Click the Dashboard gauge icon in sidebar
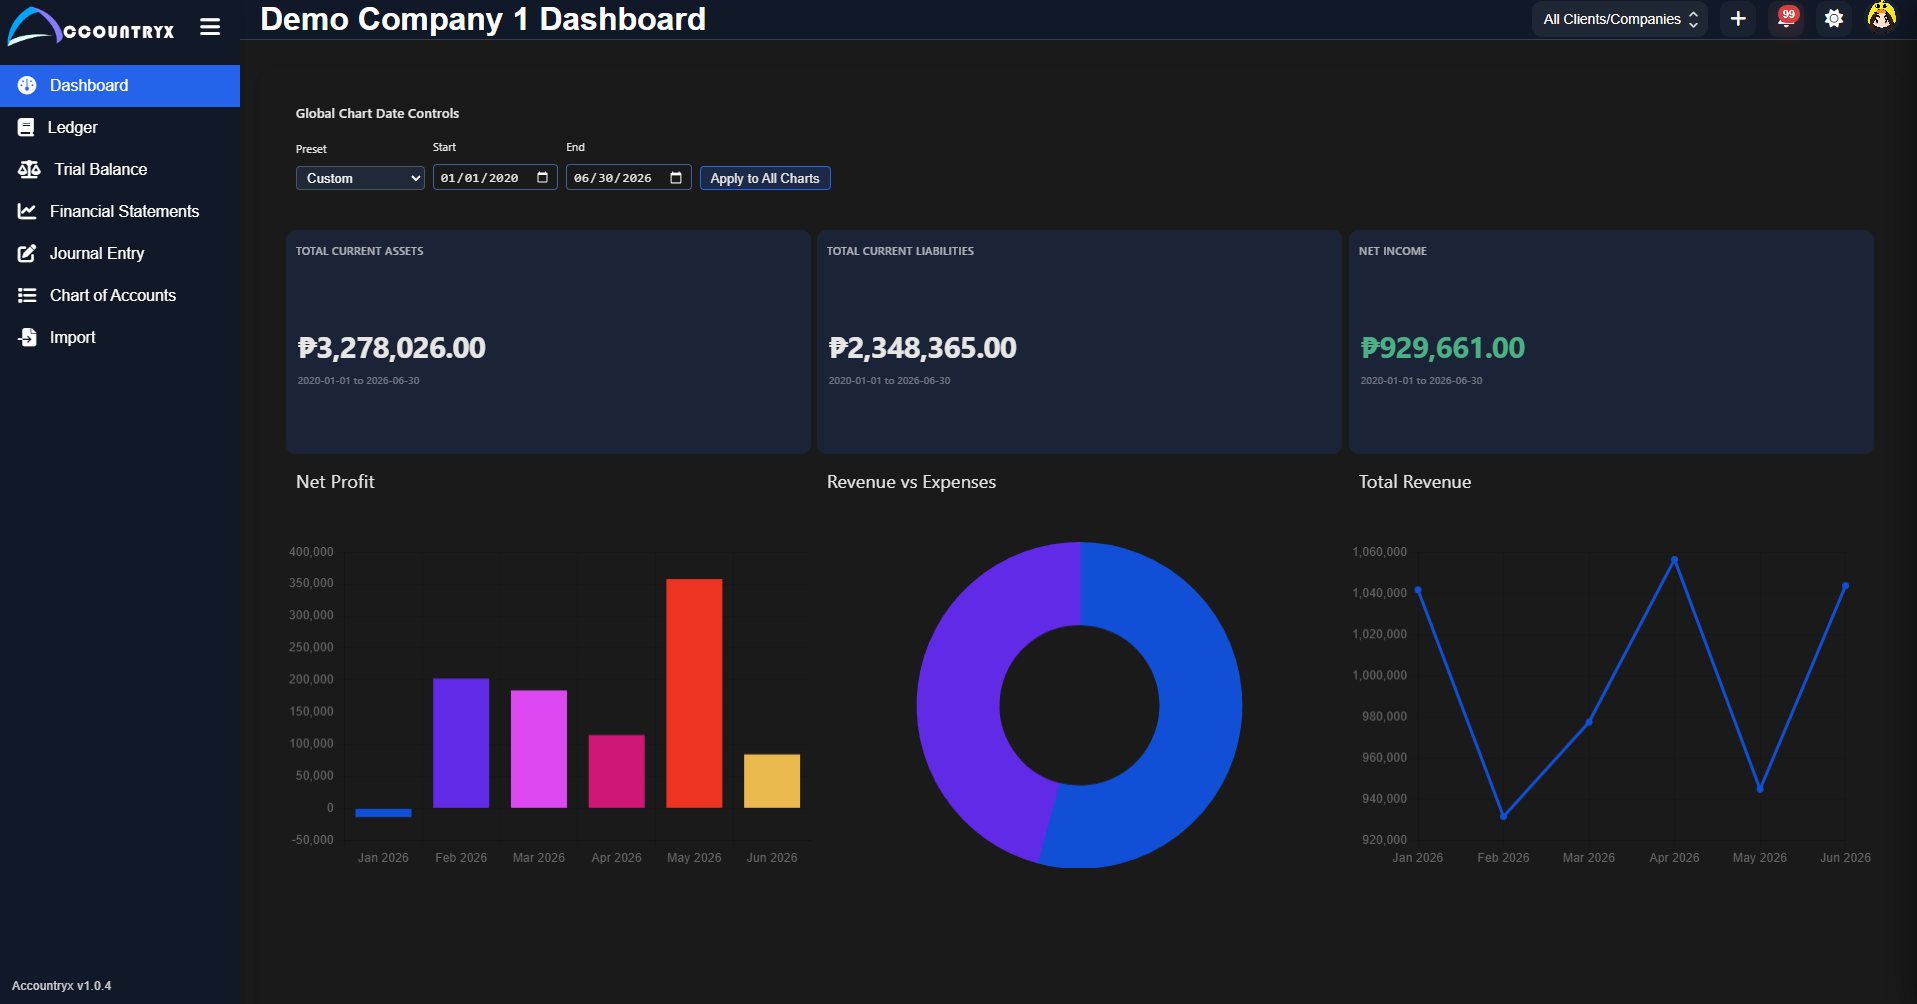This screenshot has height=1004, width=1917. [27, 85]
